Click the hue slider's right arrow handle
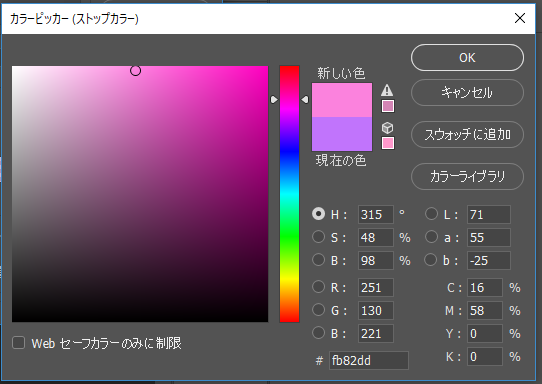 point(305,100)
